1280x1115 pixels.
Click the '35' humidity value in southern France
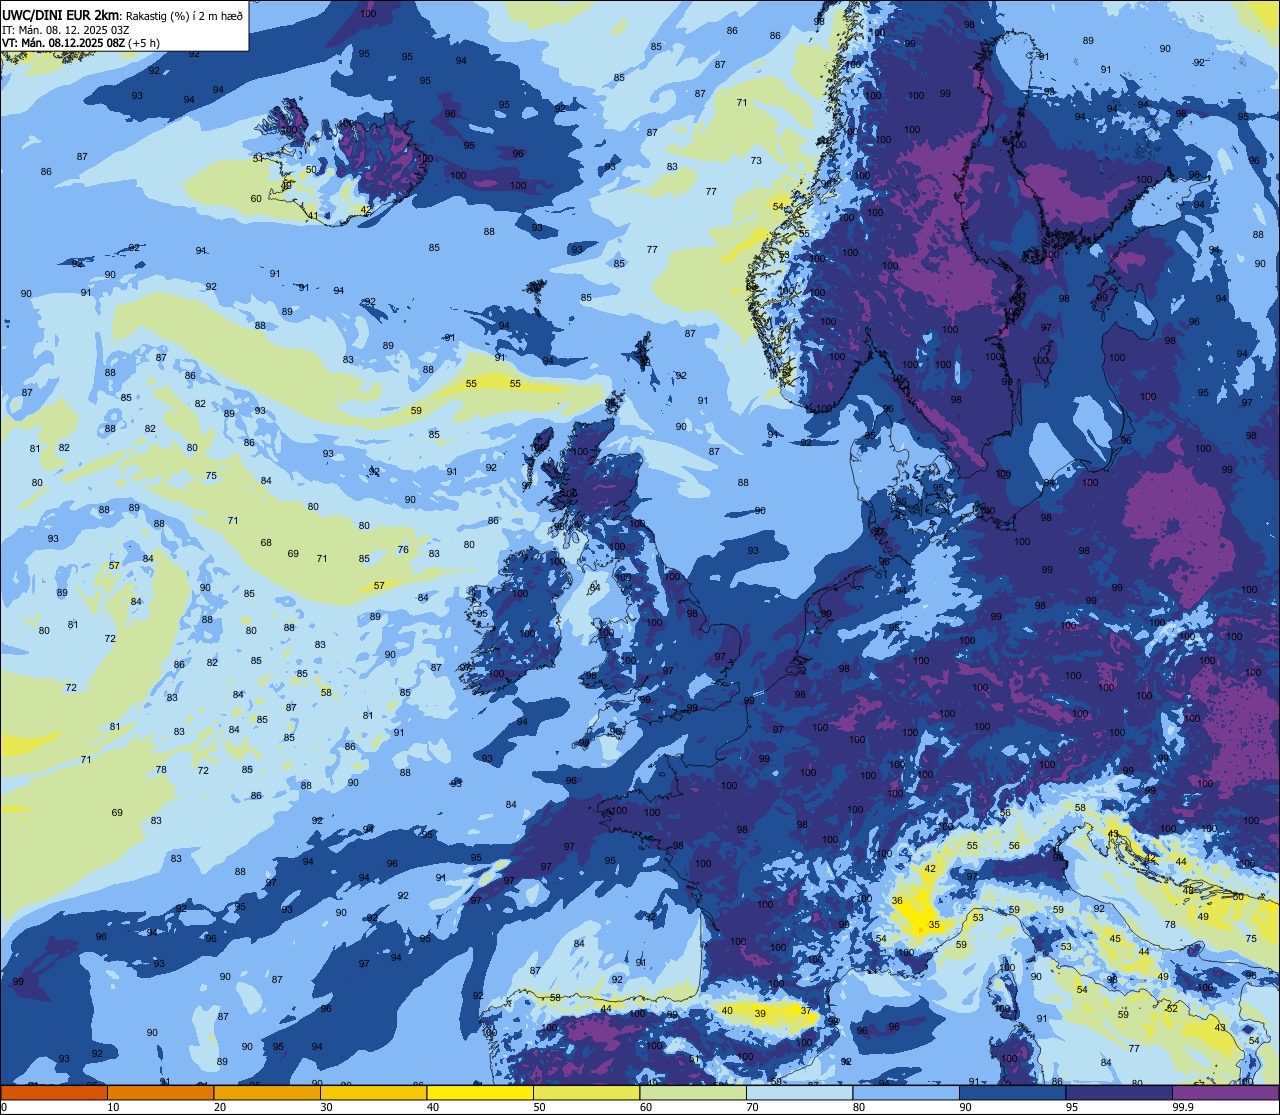coord(934,925)
